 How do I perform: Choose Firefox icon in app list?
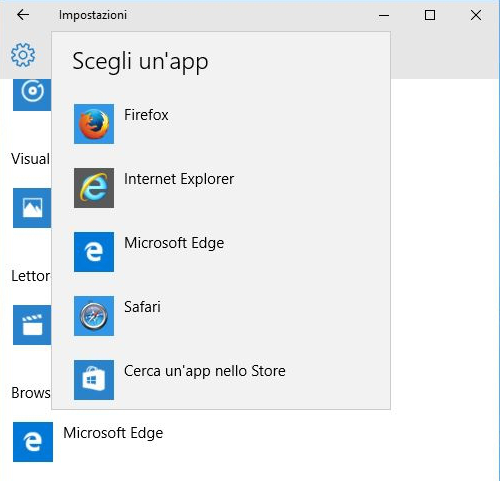tap(94, 124)
